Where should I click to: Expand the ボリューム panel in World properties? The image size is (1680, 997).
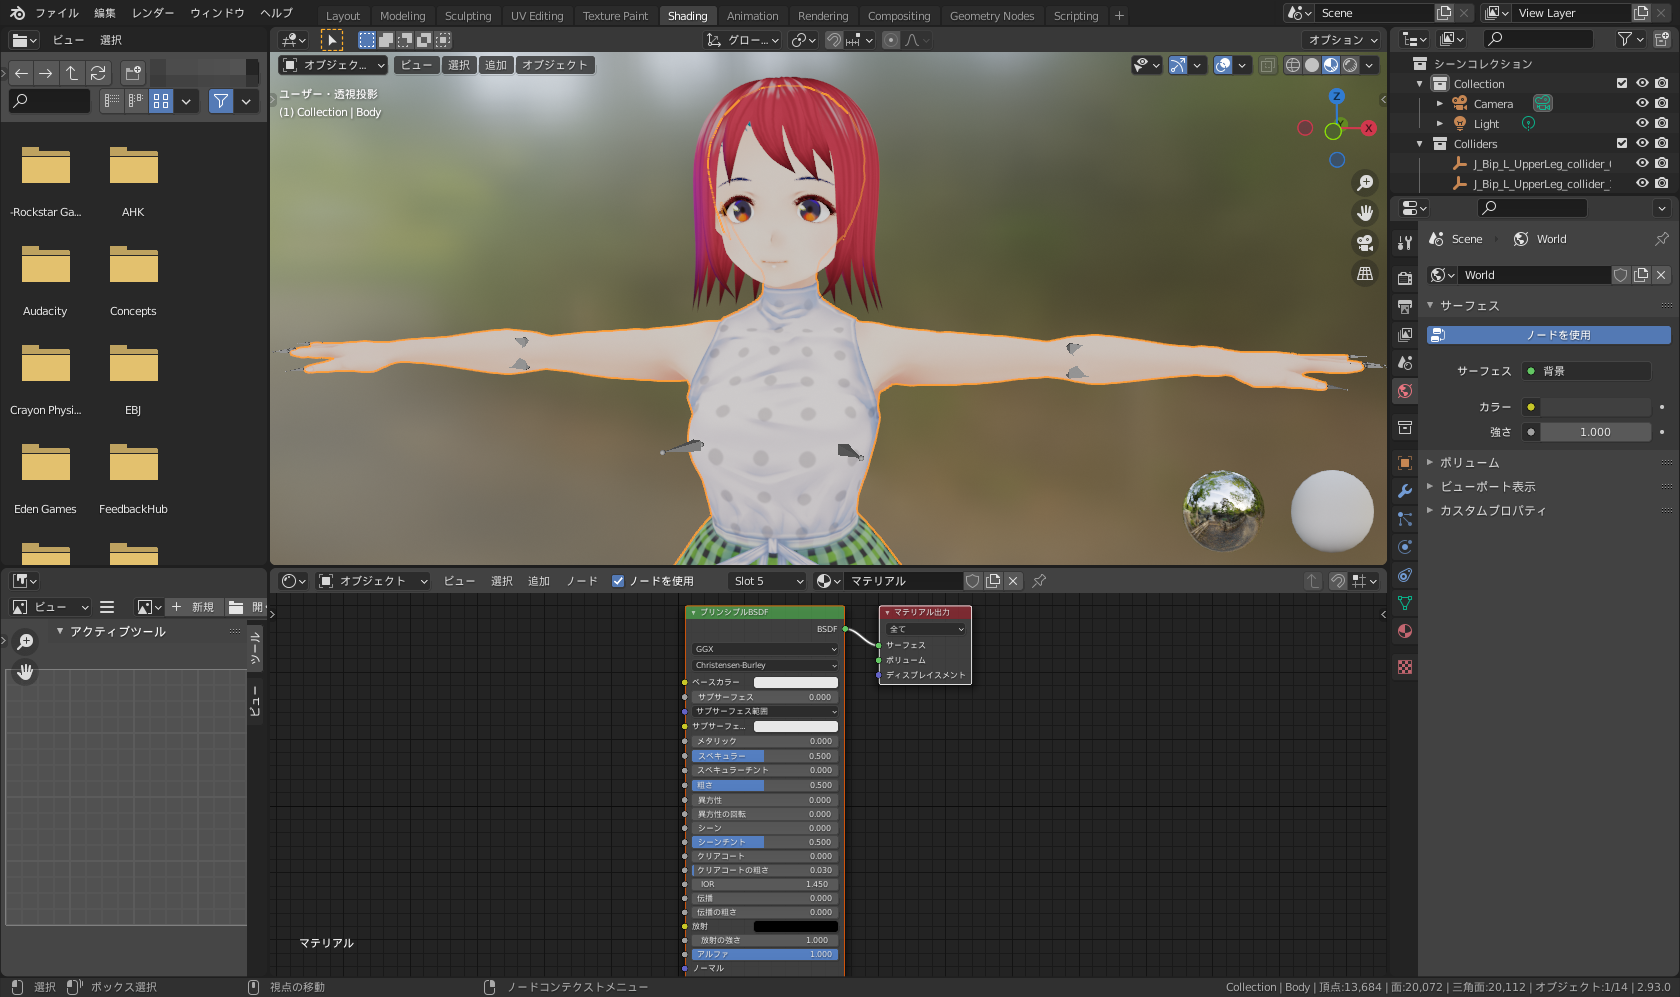pos(1469,462)
